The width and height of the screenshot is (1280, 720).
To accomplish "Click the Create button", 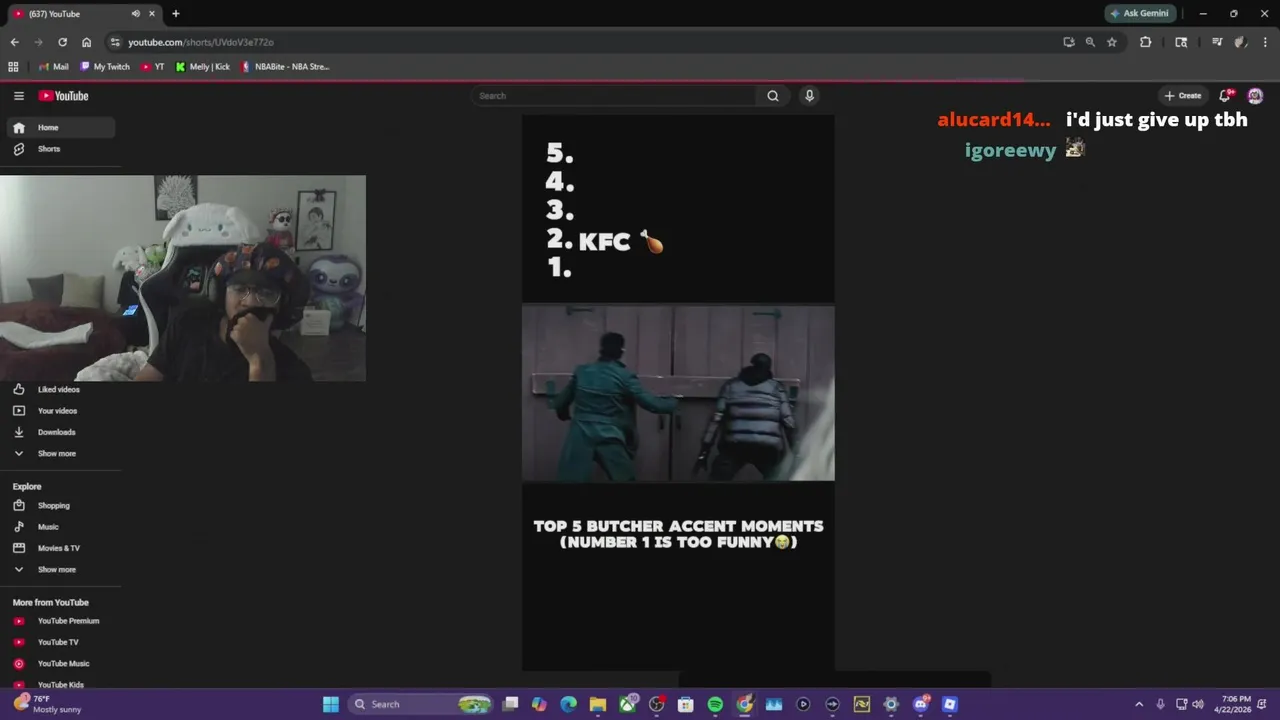I will [1183, 96].
